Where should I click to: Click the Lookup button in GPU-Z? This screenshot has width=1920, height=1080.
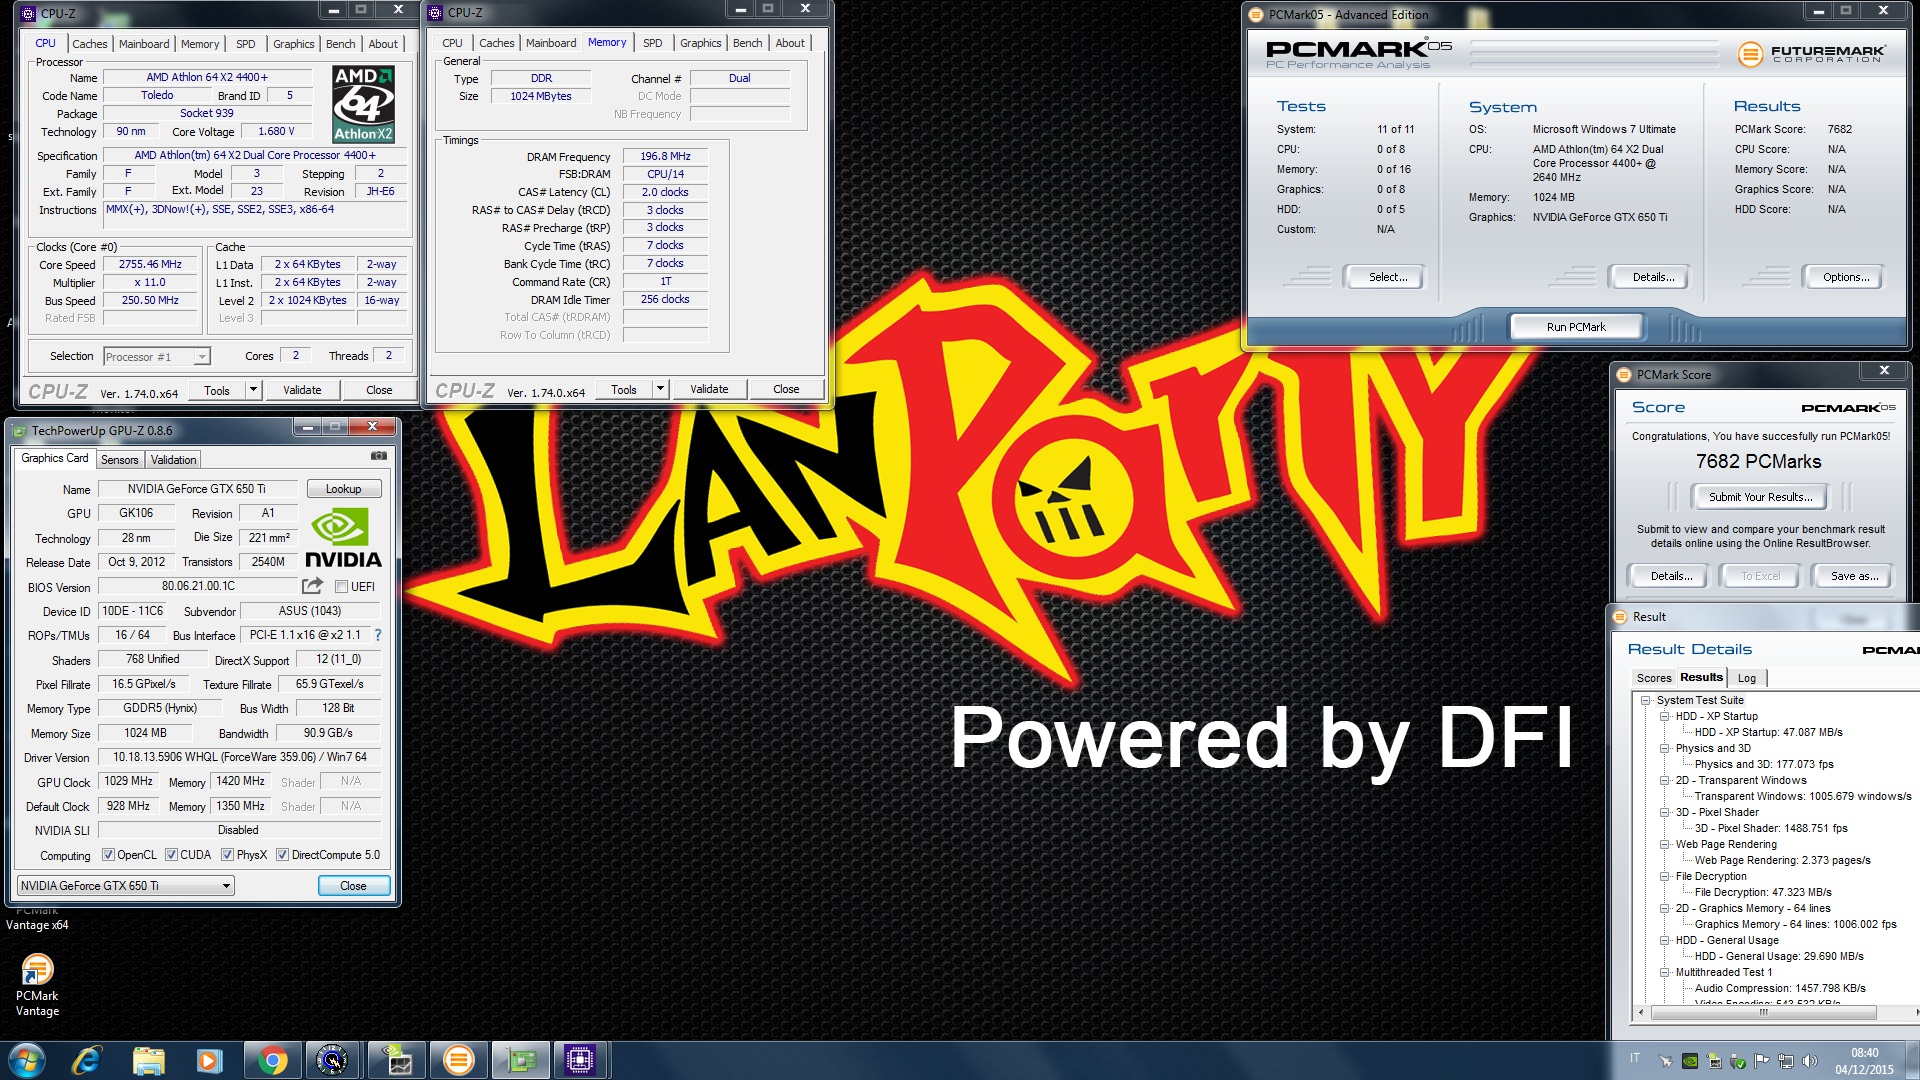[x=343, y=489]
